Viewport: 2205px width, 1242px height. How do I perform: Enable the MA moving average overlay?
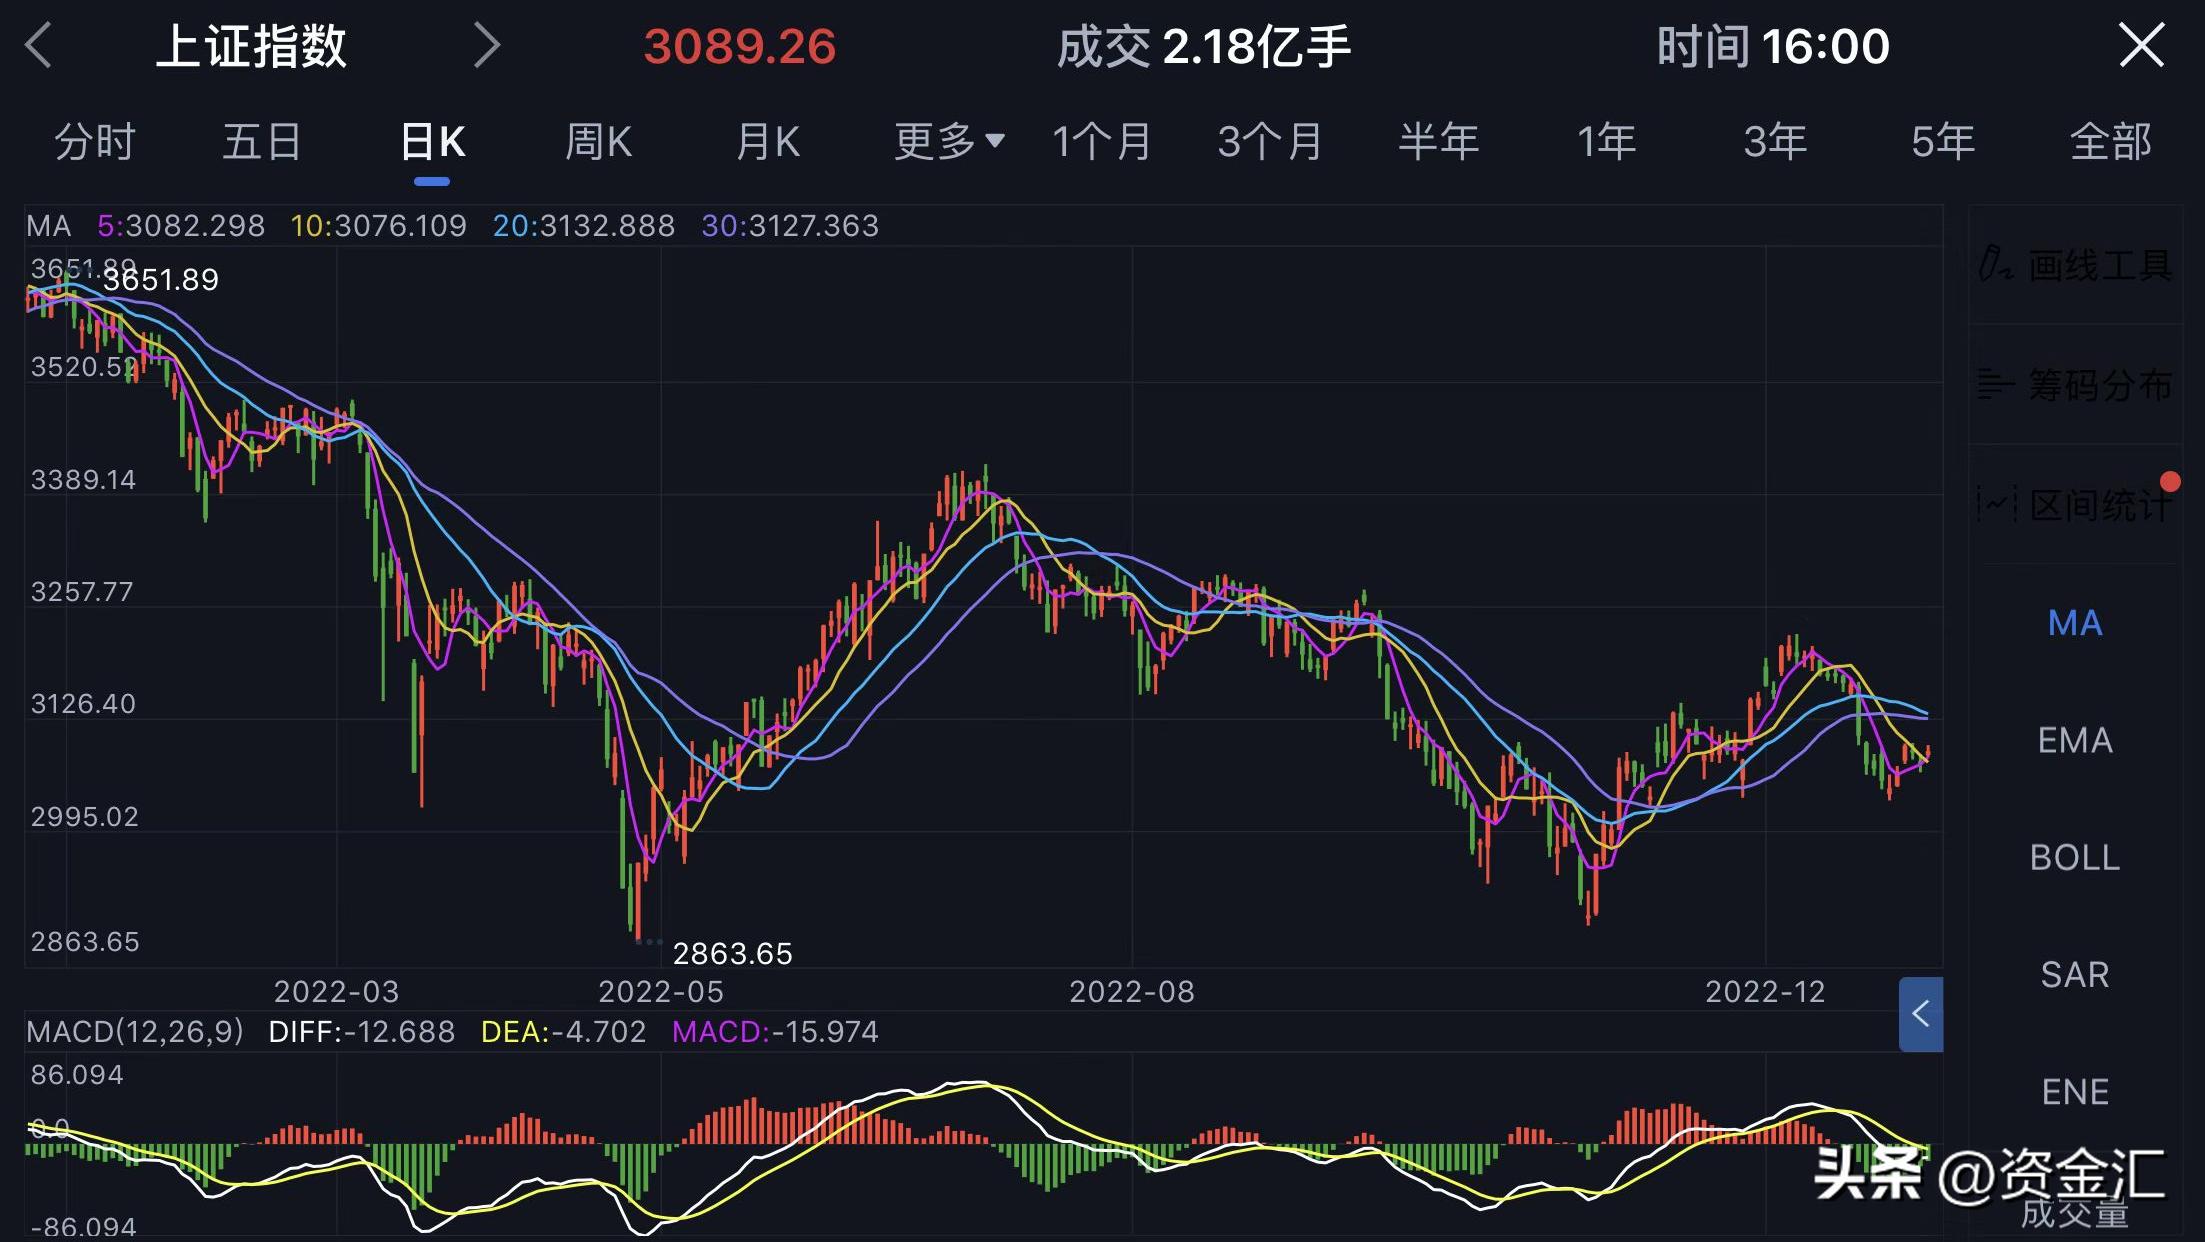click(x=2073, y=622)
